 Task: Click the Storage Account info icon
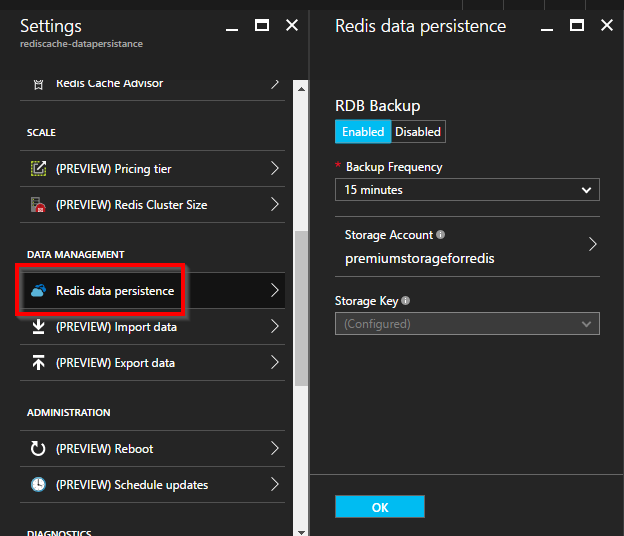pyautogui.click(x=439, y=235)
